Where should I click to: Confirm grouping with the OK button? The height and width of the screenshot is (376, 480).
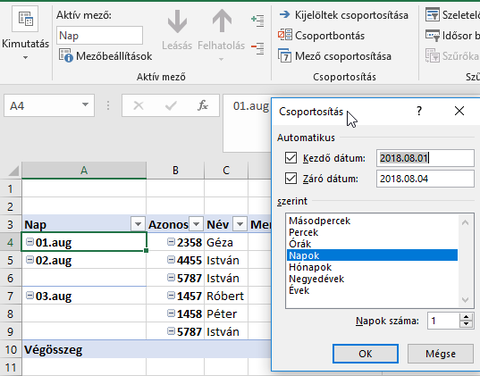365,354
